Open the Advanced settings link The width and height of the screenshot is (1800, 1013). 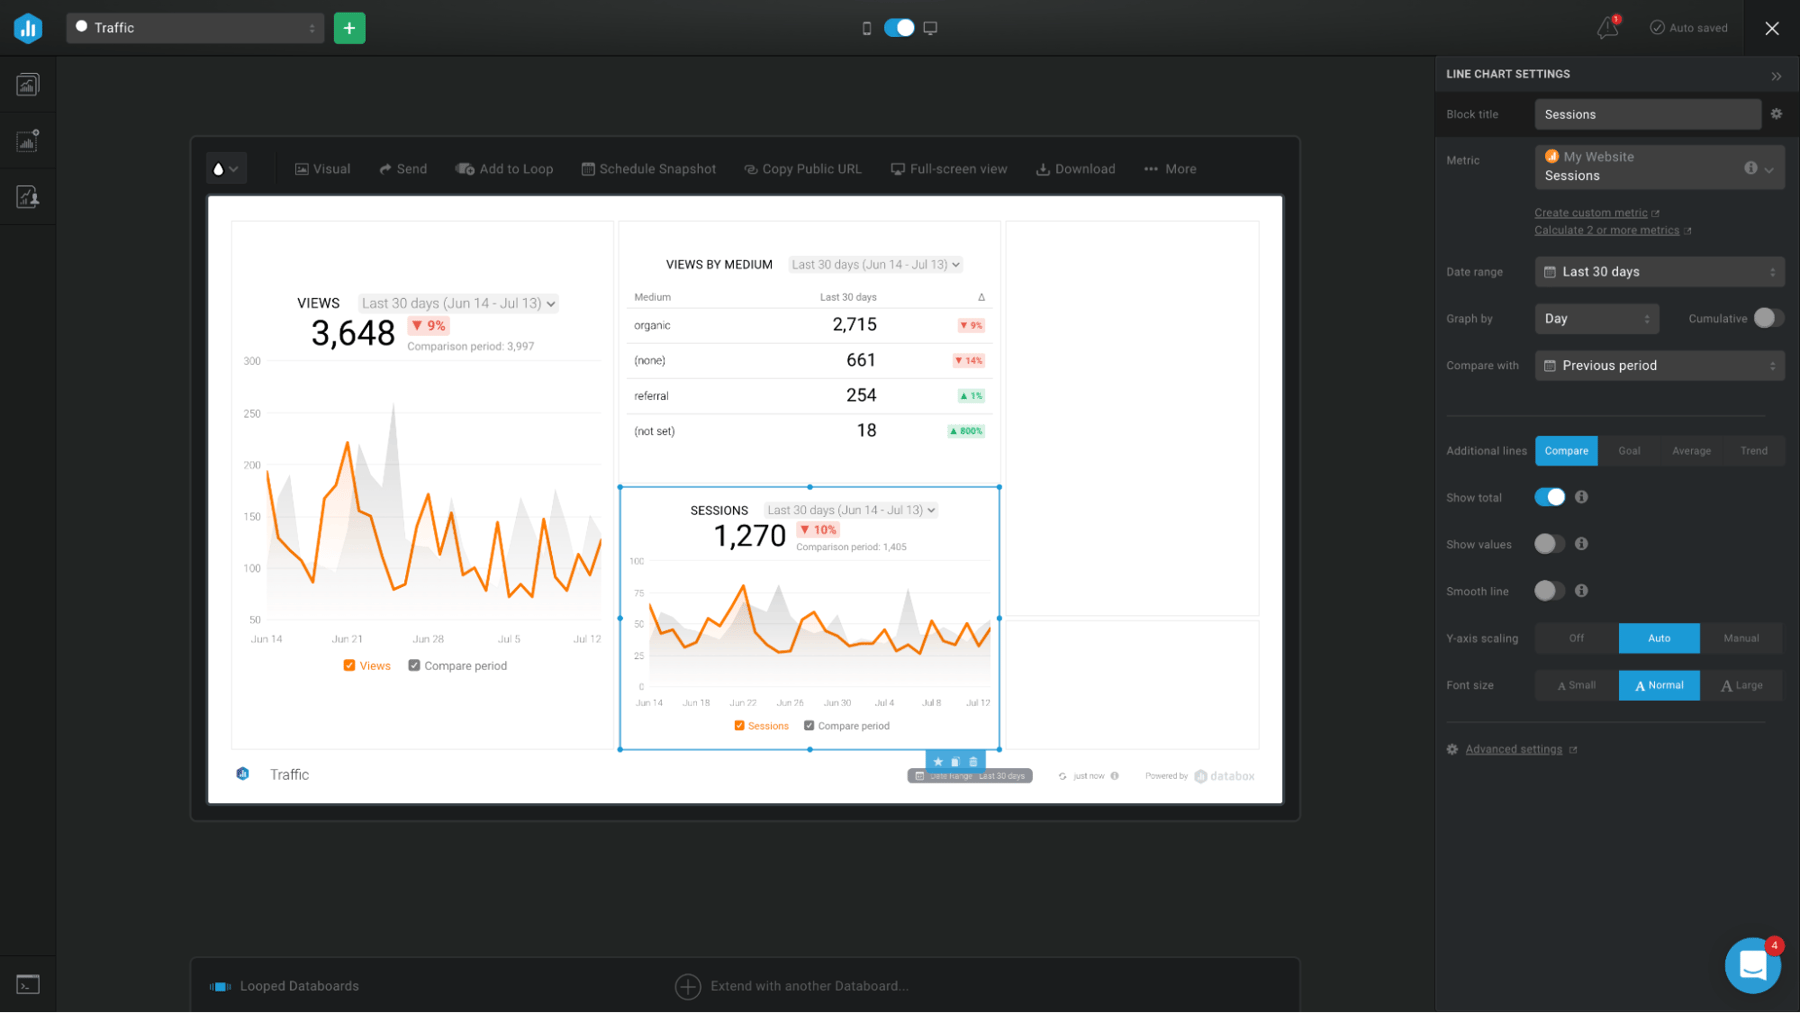[x=1512, y=748]
